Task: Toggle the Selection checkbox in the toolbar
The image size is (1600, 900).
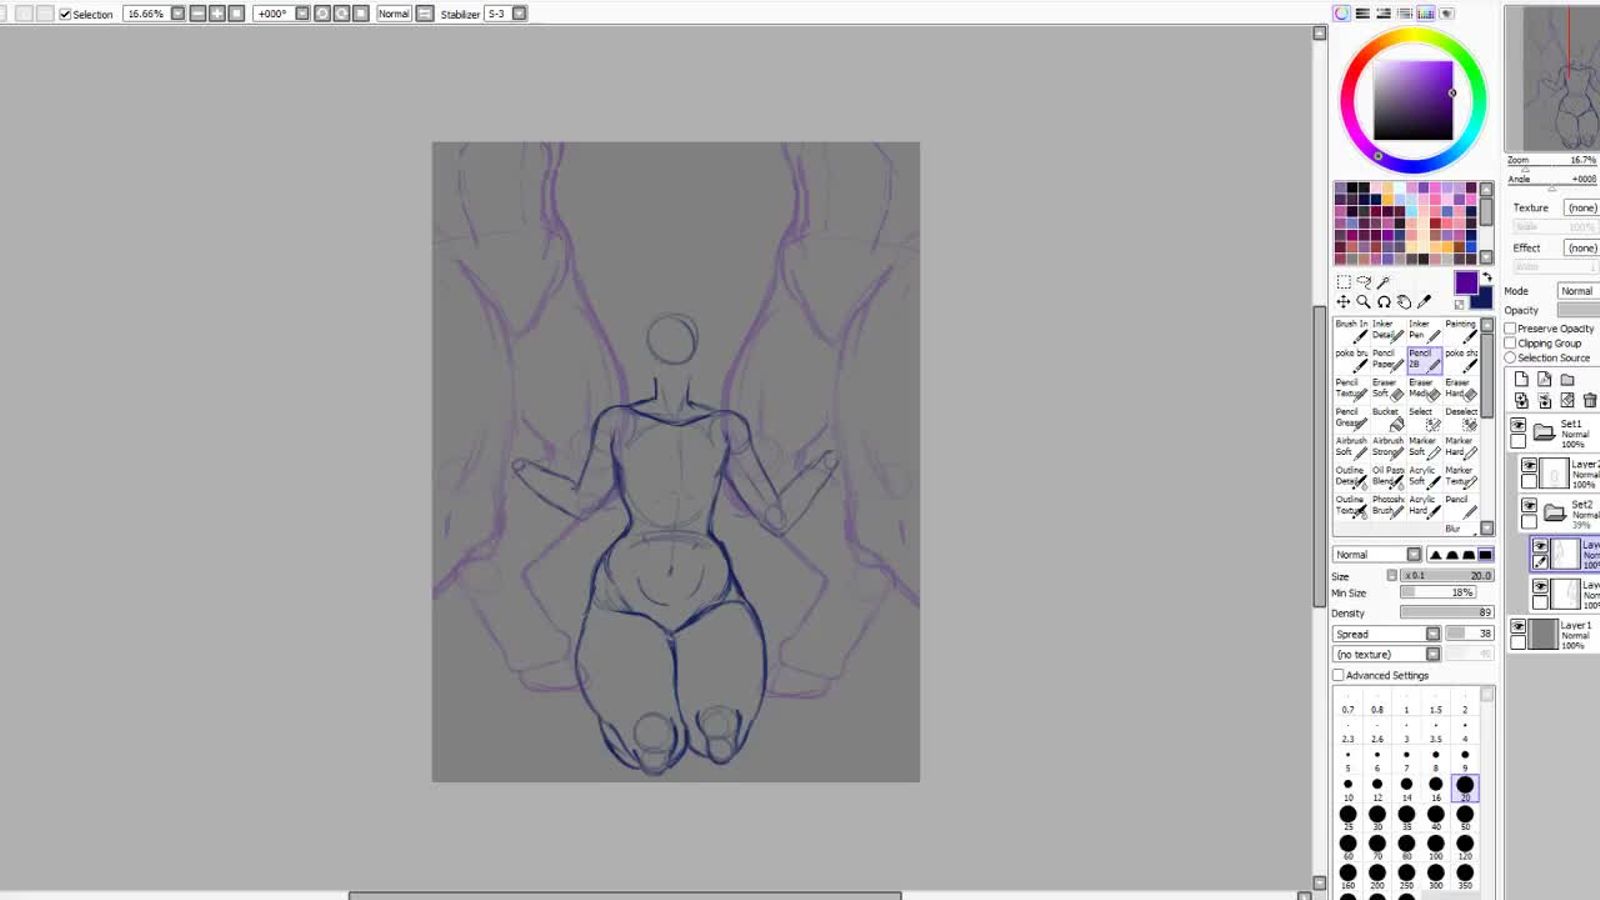Action: [x=65, y=14]
